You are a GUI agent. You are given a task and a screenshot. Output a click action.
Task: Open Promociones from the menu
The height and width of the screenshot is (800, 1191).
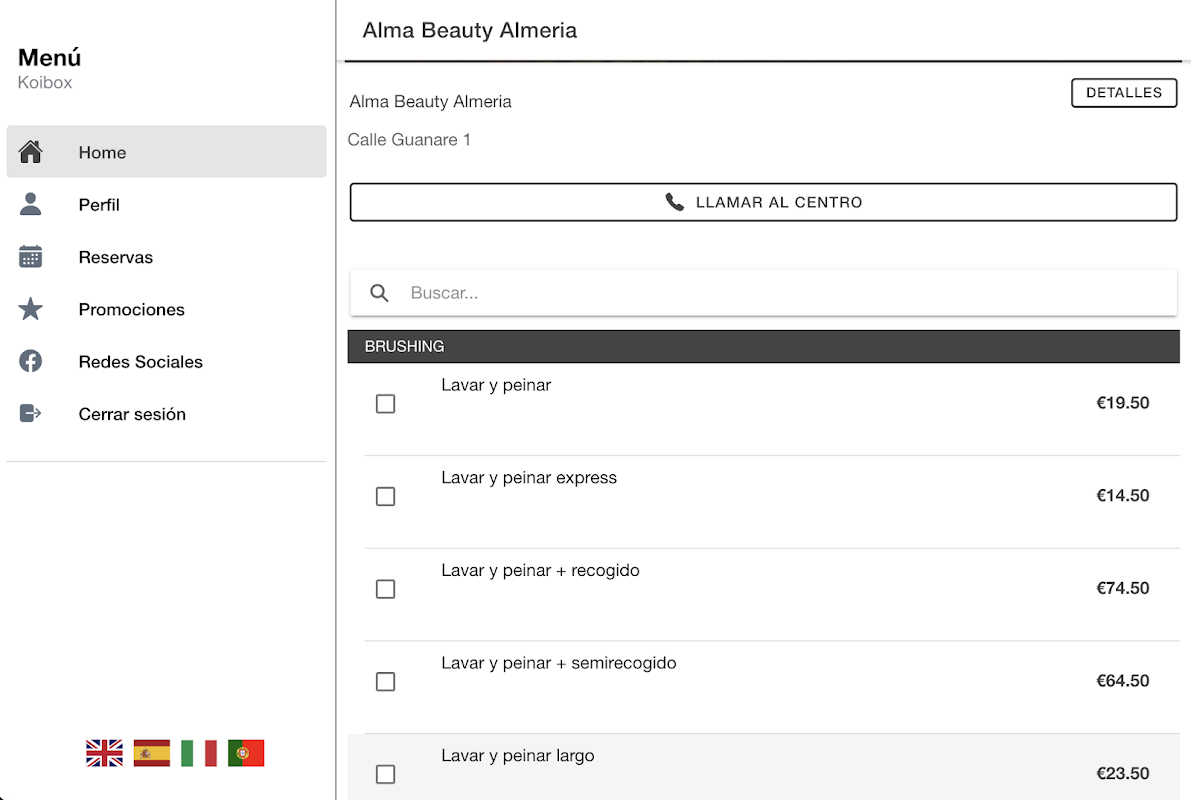166,309
